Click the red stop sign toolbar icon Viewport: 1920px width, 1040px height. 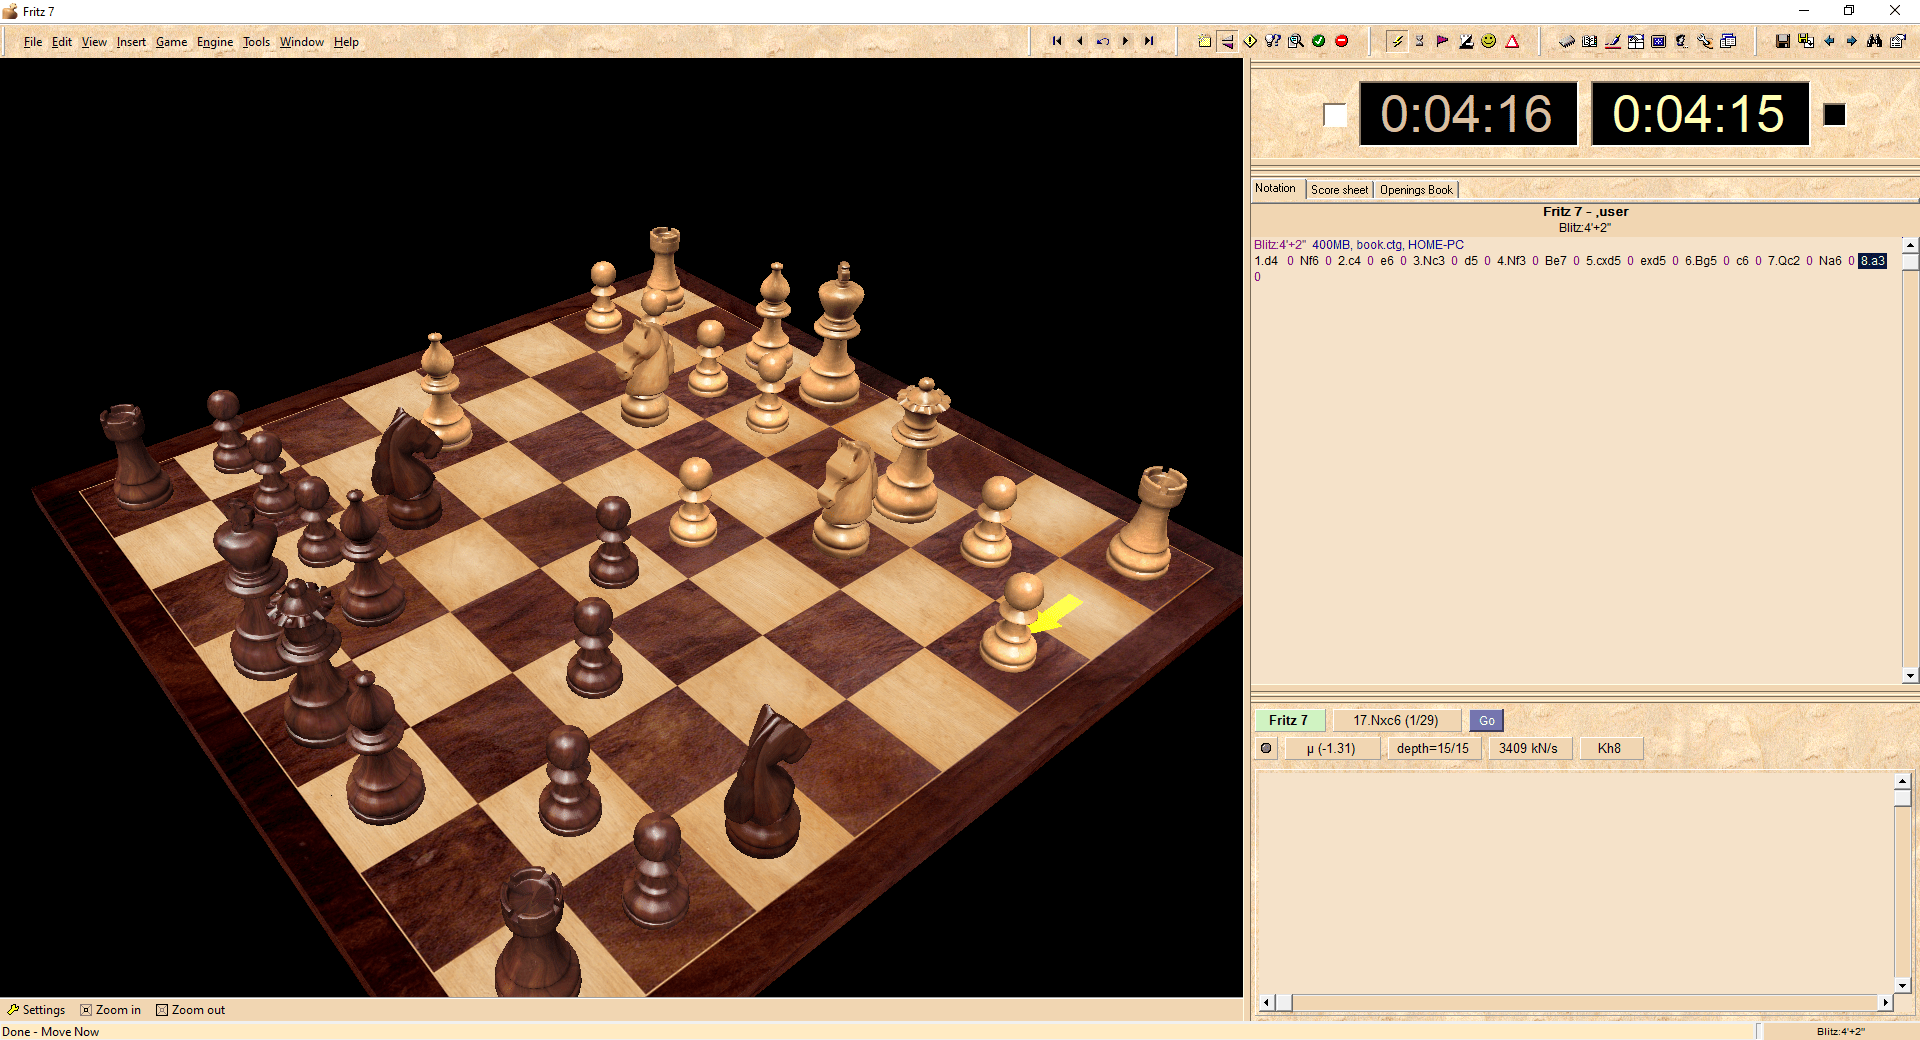tap(1342, 41)
